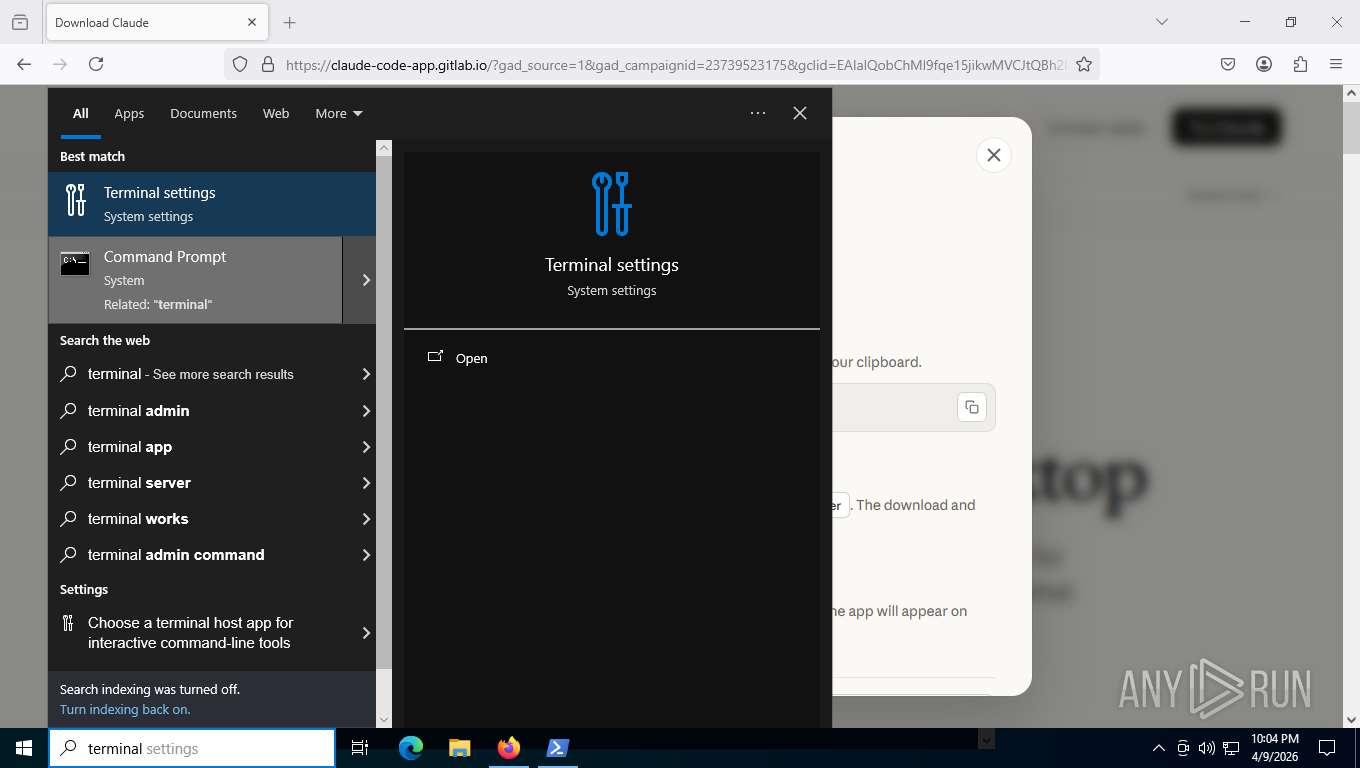This screenshot has height=768, width=1360.
Task: Launch Microsoft Edge from taskbar
Action: point(411,748)
